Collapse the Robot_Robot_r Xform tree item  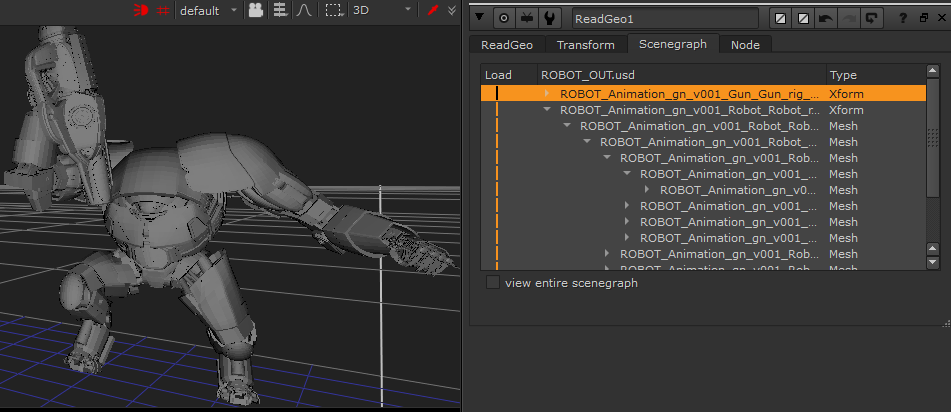pos(547,109)
